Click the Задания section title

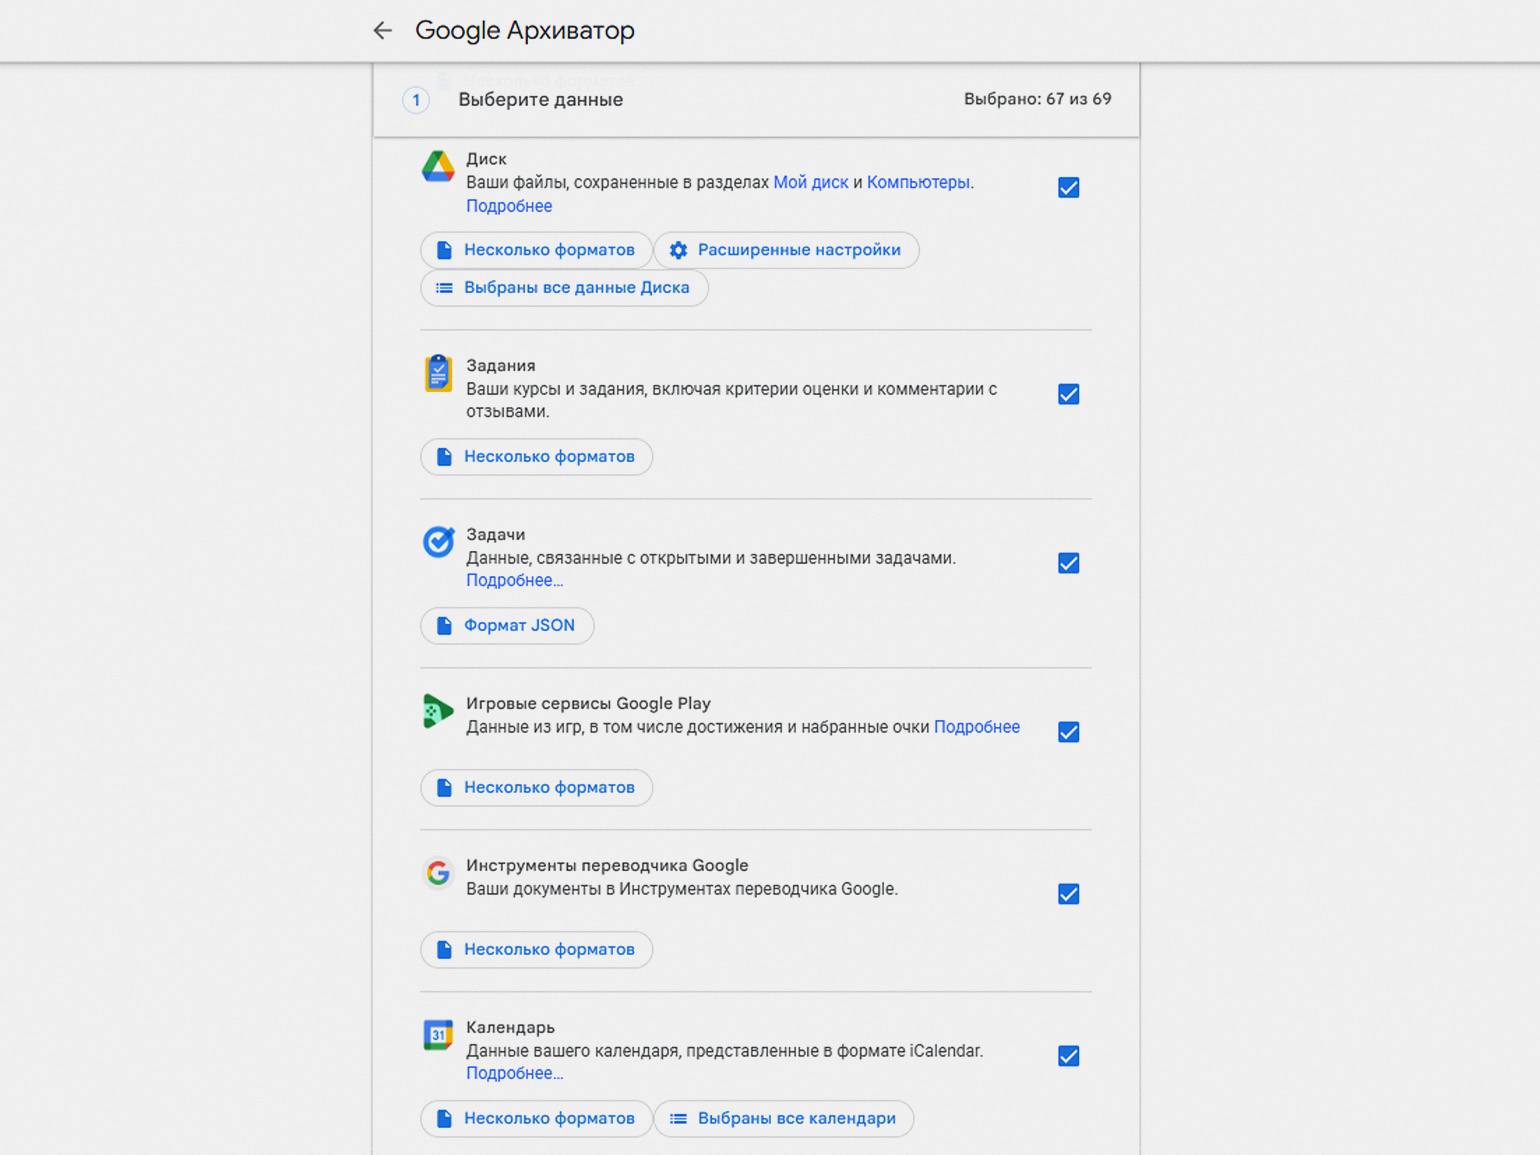tap(501, 366)
